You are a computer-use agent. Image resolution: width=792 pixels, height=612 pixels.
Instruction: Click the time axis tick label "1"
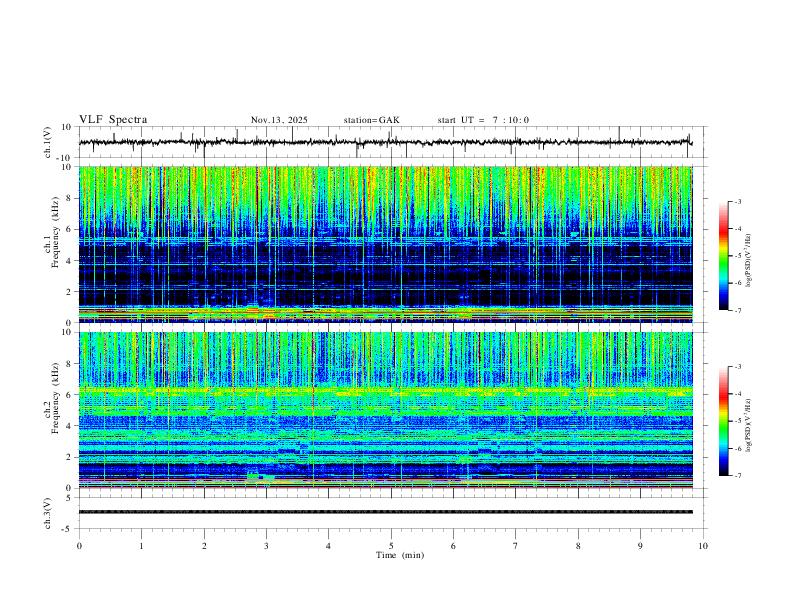click(141, 546)
